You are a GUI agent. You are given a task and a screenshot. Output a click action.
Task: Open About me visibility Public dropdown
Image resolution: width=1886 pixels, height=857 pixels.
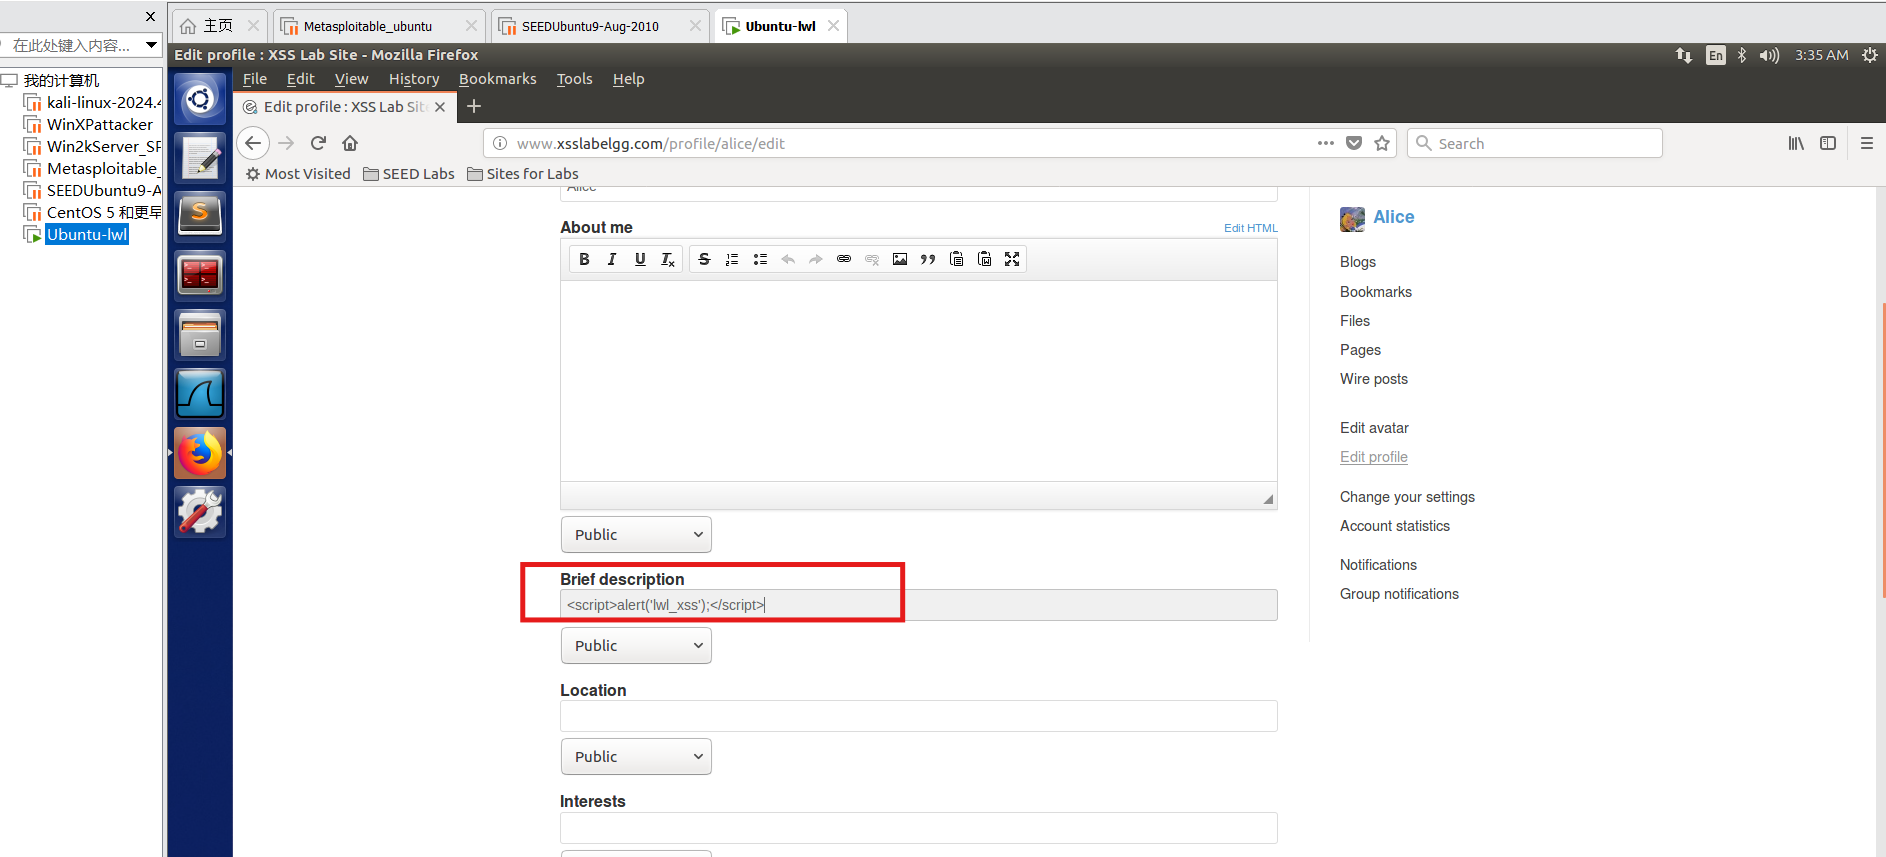click(x=636, y=535)
